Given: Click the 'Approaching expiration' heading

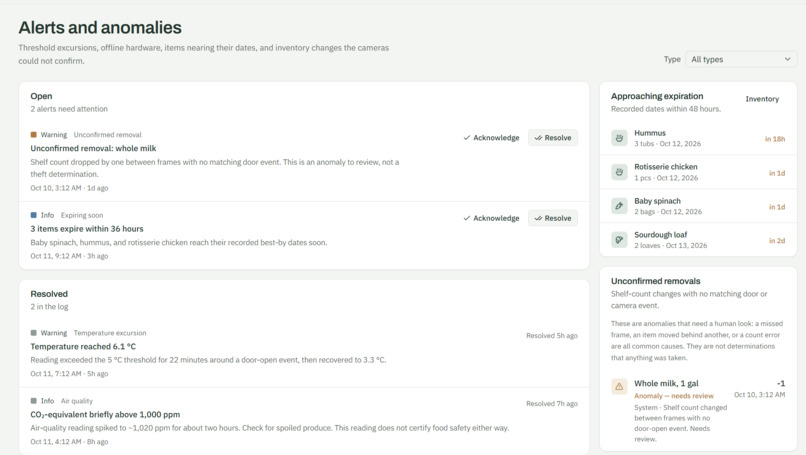Looking at the screenshot, I should 657,96.
